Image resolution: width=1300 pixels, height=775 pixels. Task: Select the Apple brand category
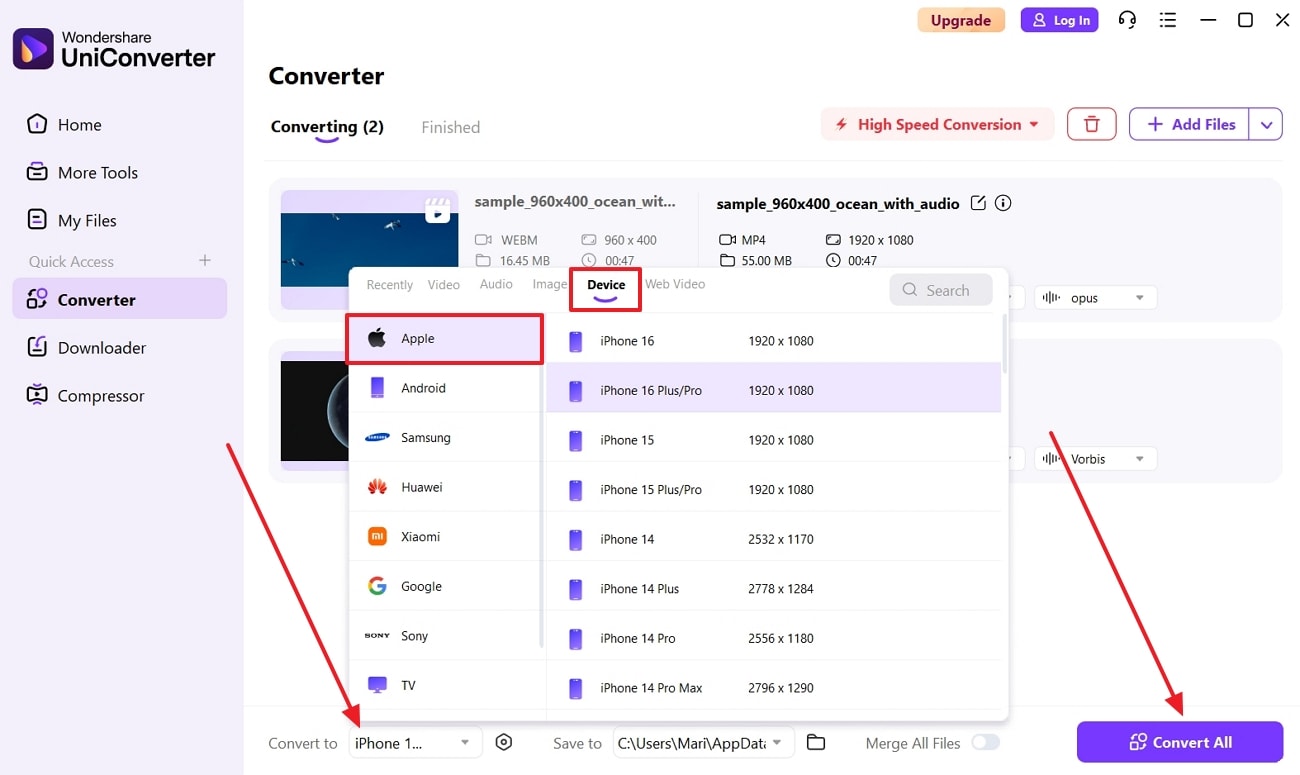point(445,339)
